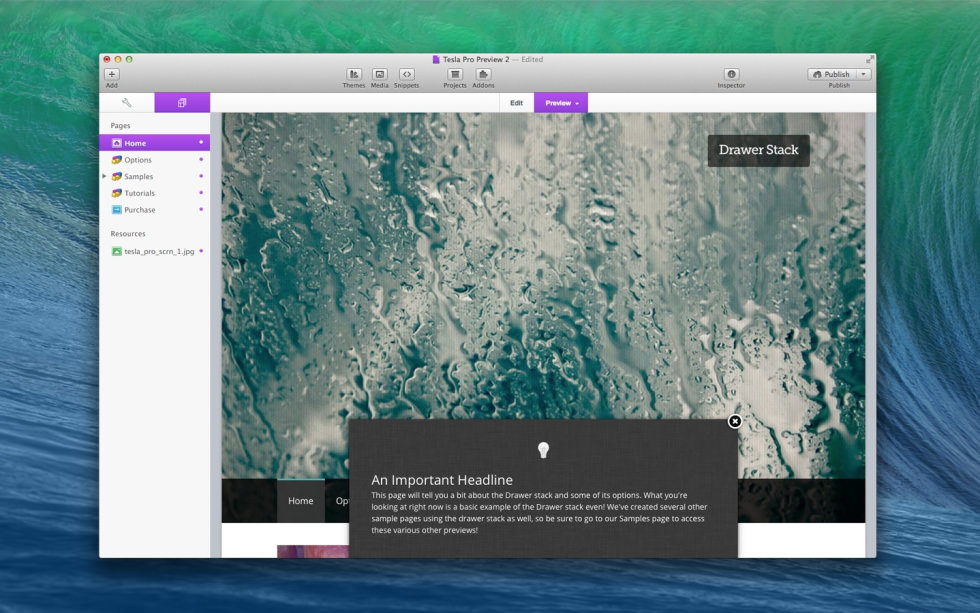
Task: Click the Home page icon in sidebar
Action: pyautogui.click(x=116, y=143)
